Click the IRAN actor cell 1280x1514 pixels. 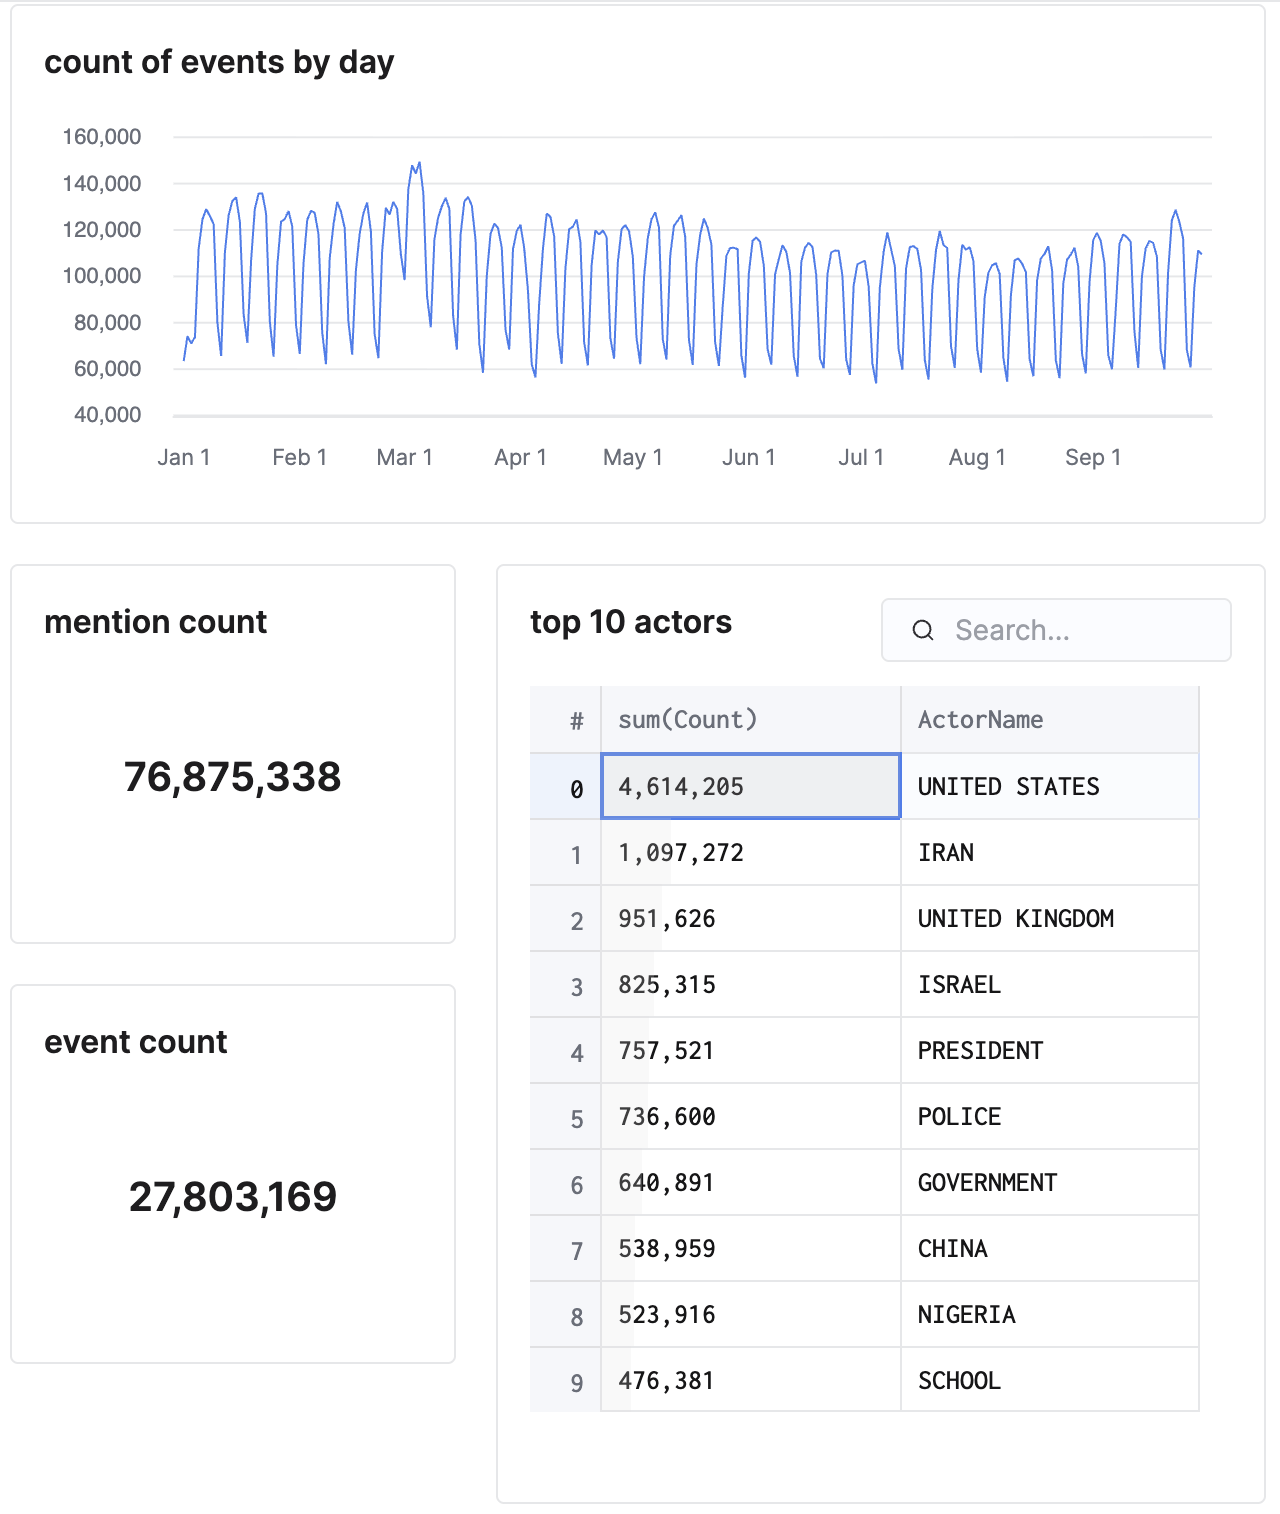(x=1050, y=852)
